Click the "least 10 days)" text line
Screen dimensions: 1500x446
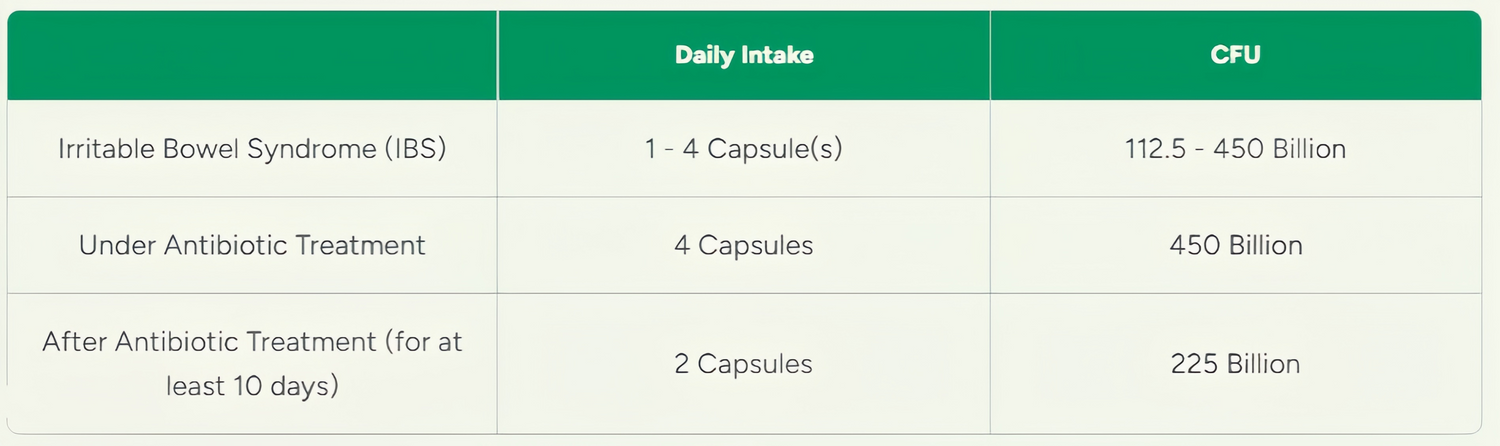(x=252, y=385)
